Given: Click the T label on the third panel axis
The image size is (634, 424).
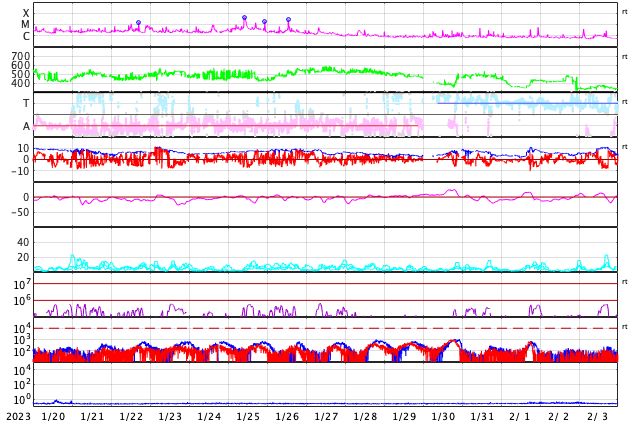Looking at the screenshot, I should pyautogui.click(x=26, y=103).
